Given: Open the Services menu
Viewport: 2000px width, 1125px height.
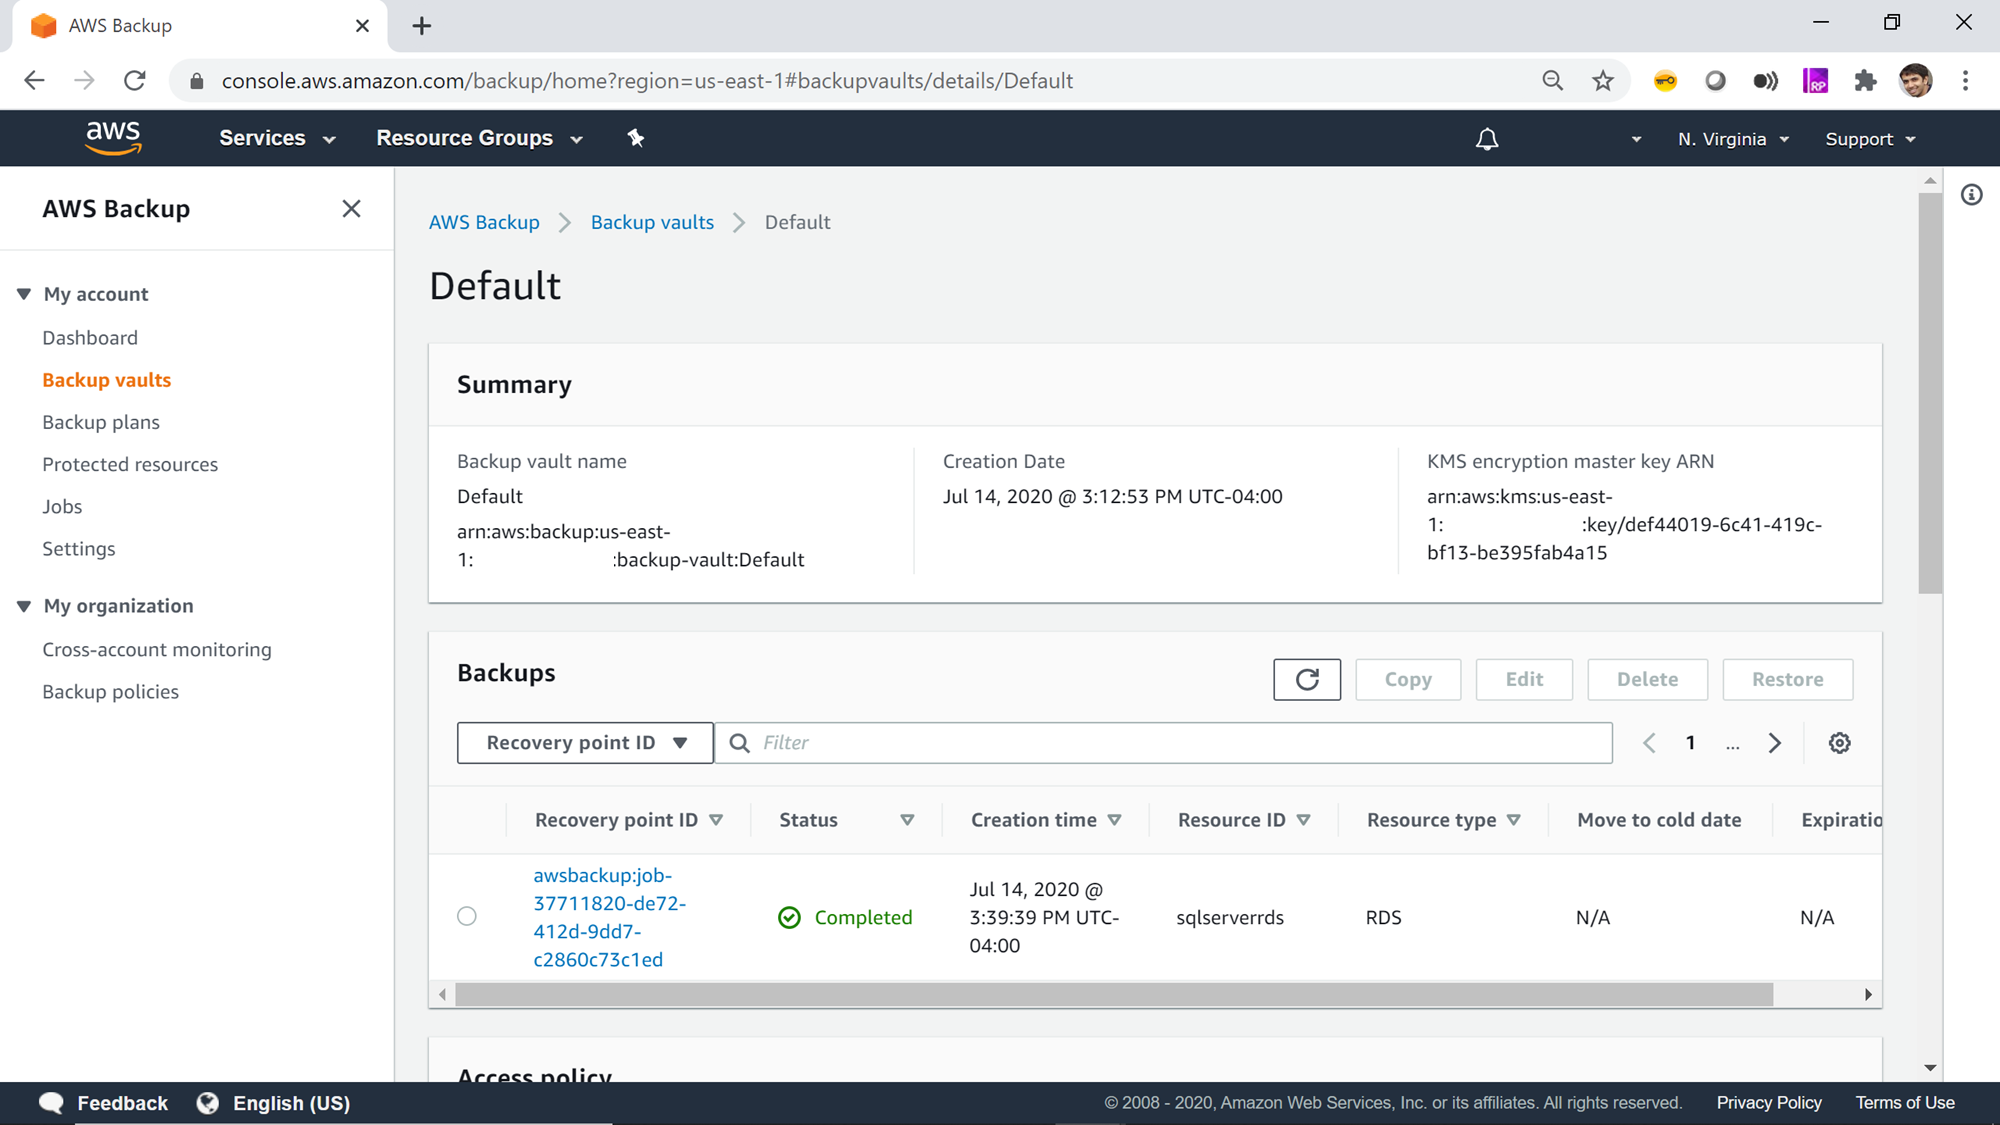Looking at the screenshot, I should pos(276,138).
